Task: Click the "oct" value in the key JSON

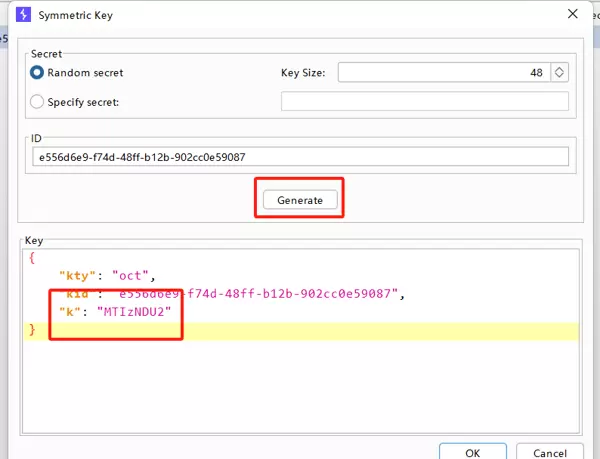Action: 135,275
